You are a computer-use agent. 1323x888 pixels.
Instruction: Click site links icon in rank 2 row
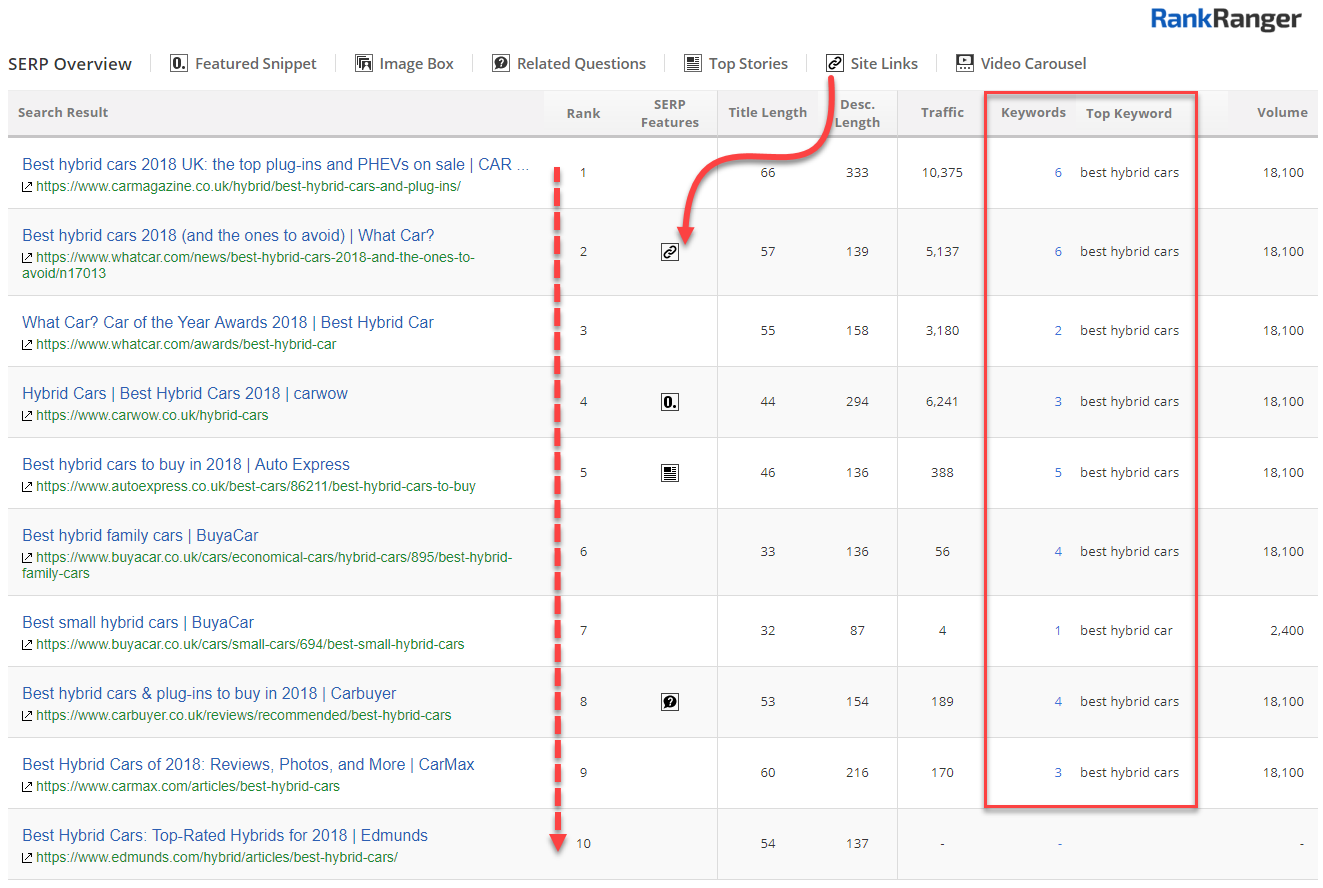tap(670, 252)
